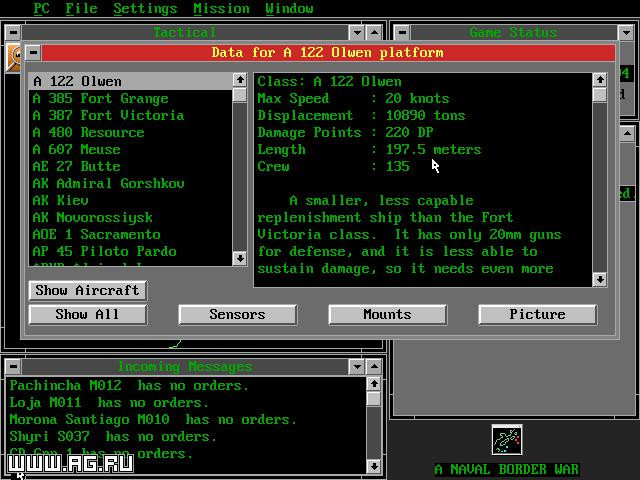The image size is (640, 480).
Task: Select AK Admiral Gorshkov in list
Action: (131, 183)
